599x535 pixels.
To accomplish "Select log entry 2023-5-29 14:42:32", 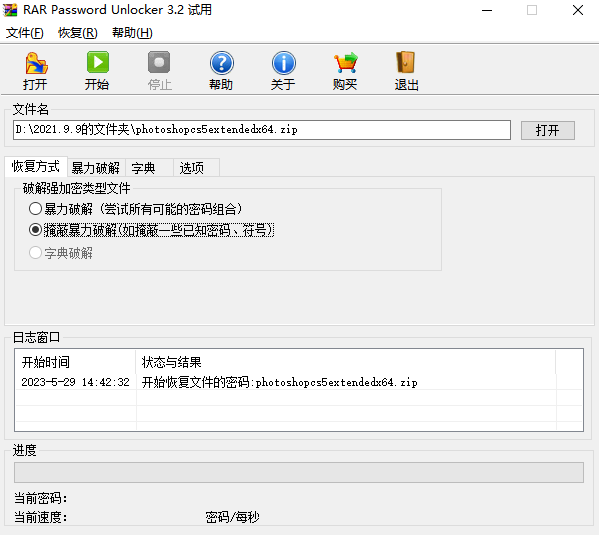I will (75, 382).
